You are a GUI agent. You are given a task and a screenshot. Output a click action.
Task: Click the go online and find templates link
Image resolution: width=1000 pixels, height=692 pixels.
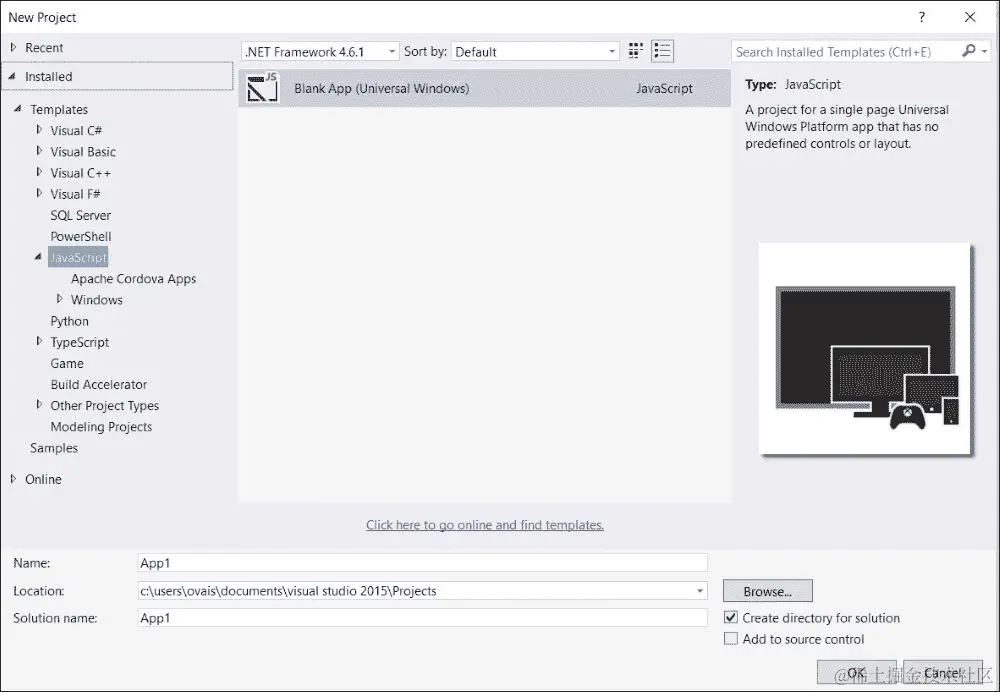485,524
